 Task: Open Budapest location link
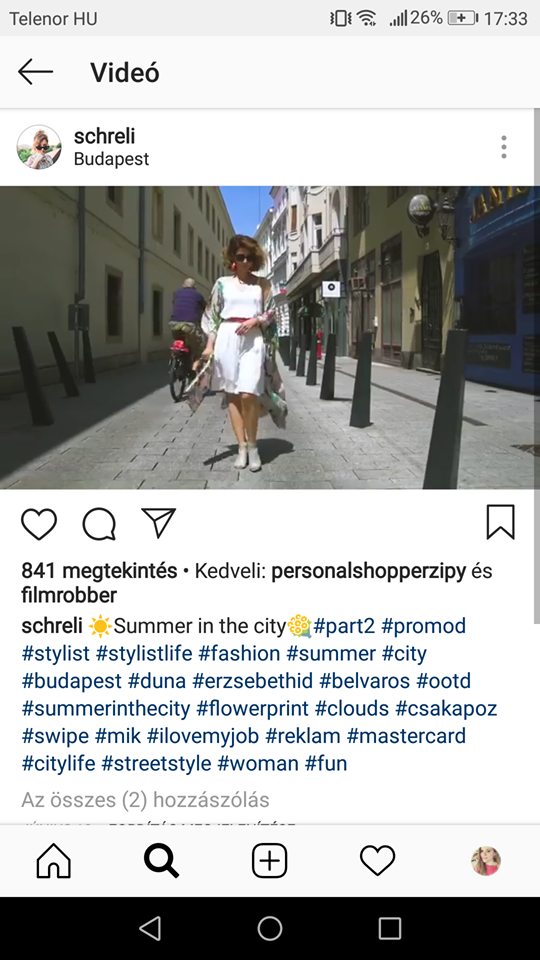coord(111,159)
